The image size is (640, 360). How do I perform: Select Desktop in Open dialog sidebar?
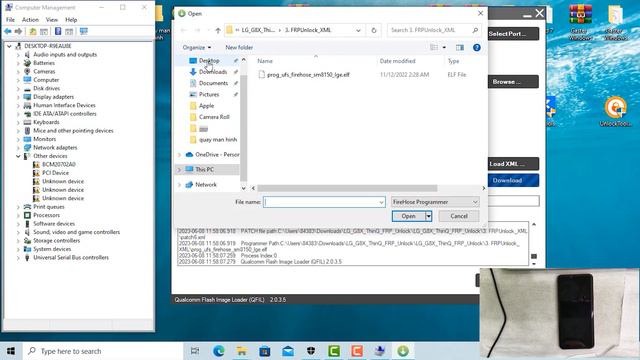209,61
